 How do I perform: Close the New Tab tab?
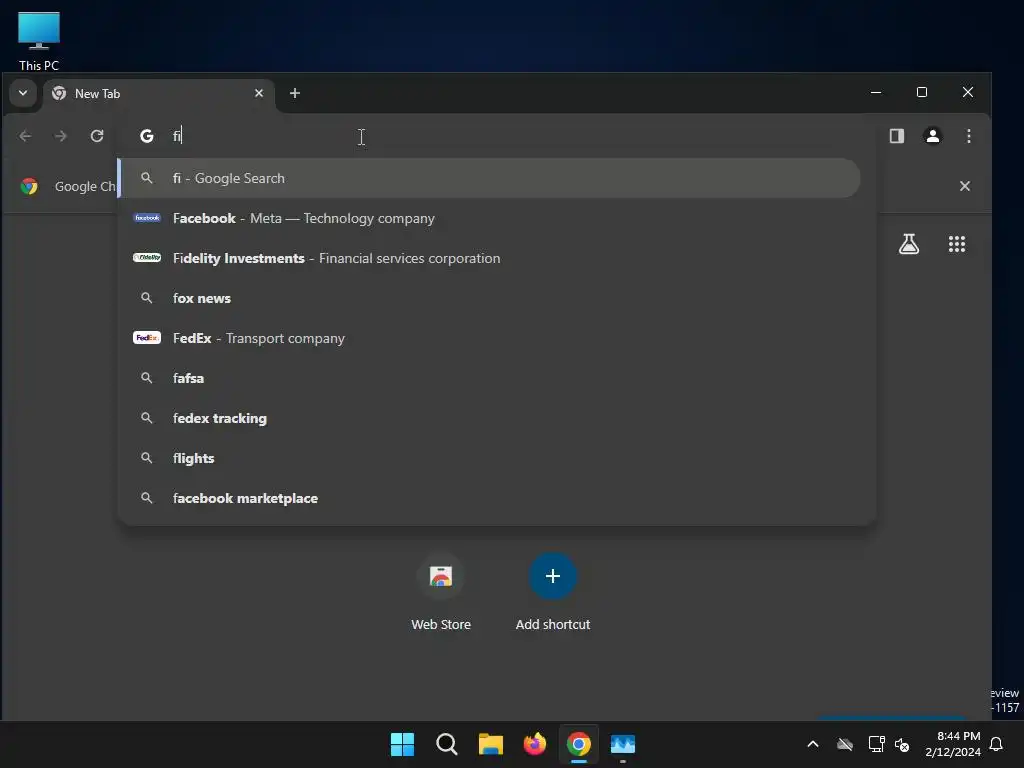tap(259, 93)
